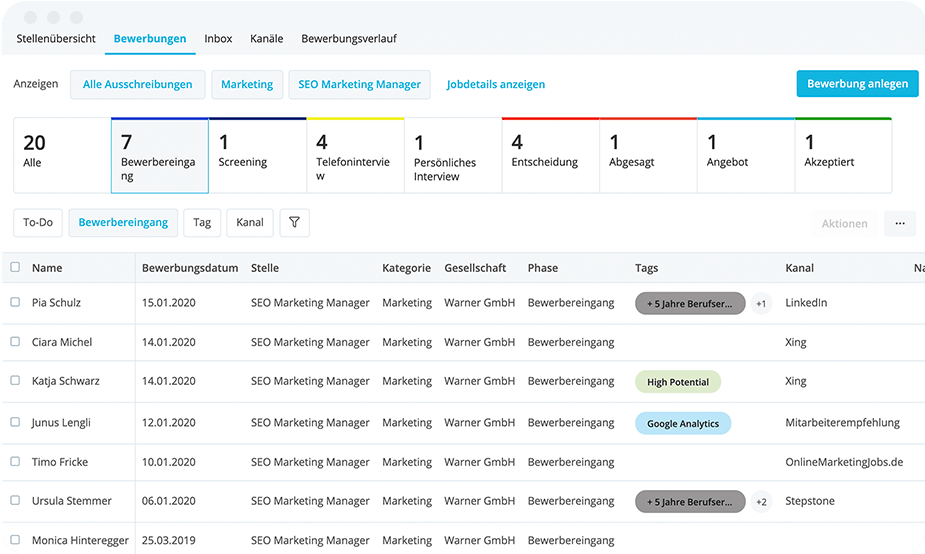Sort by the Kategorie column header
This screenshot has width=925, height=554.
[406, 268]
